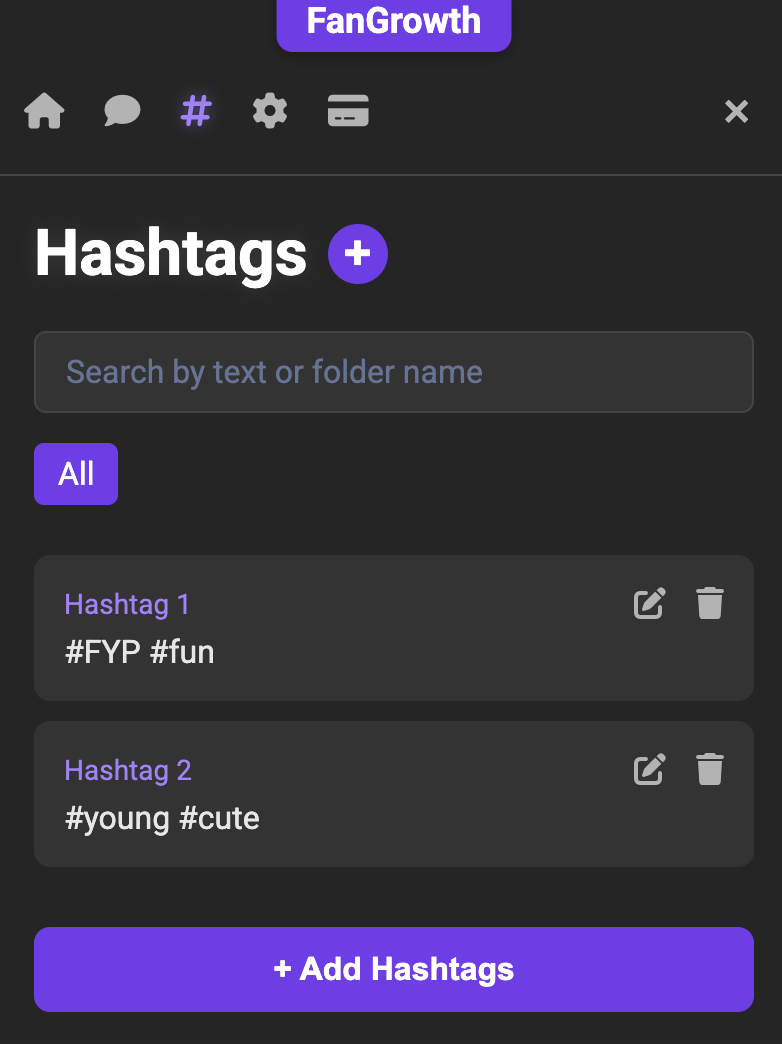This screenshot has height=1044, width=782.
Task: Click the Hashtag 2 title
Action: point(128,770)
